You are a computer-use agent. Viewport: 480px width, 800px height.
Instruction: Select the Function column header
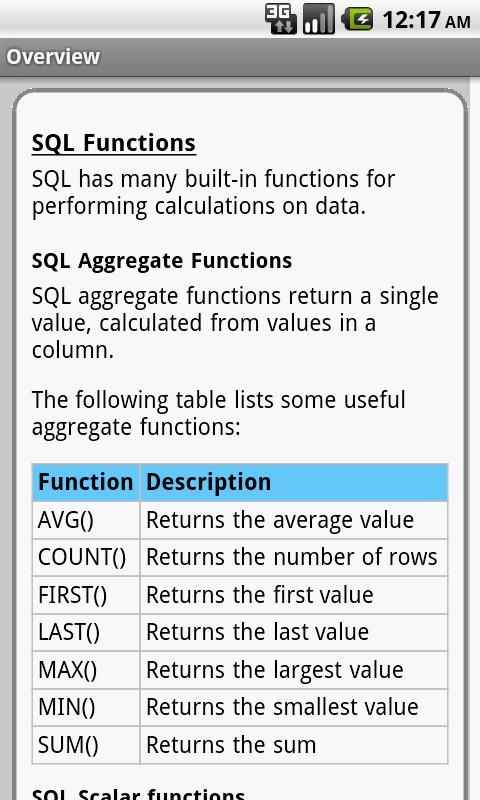coord(86,482)
